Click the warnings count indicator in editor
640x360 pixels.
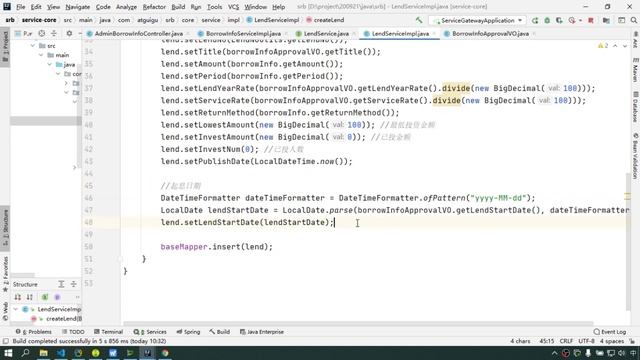[603, 46]
